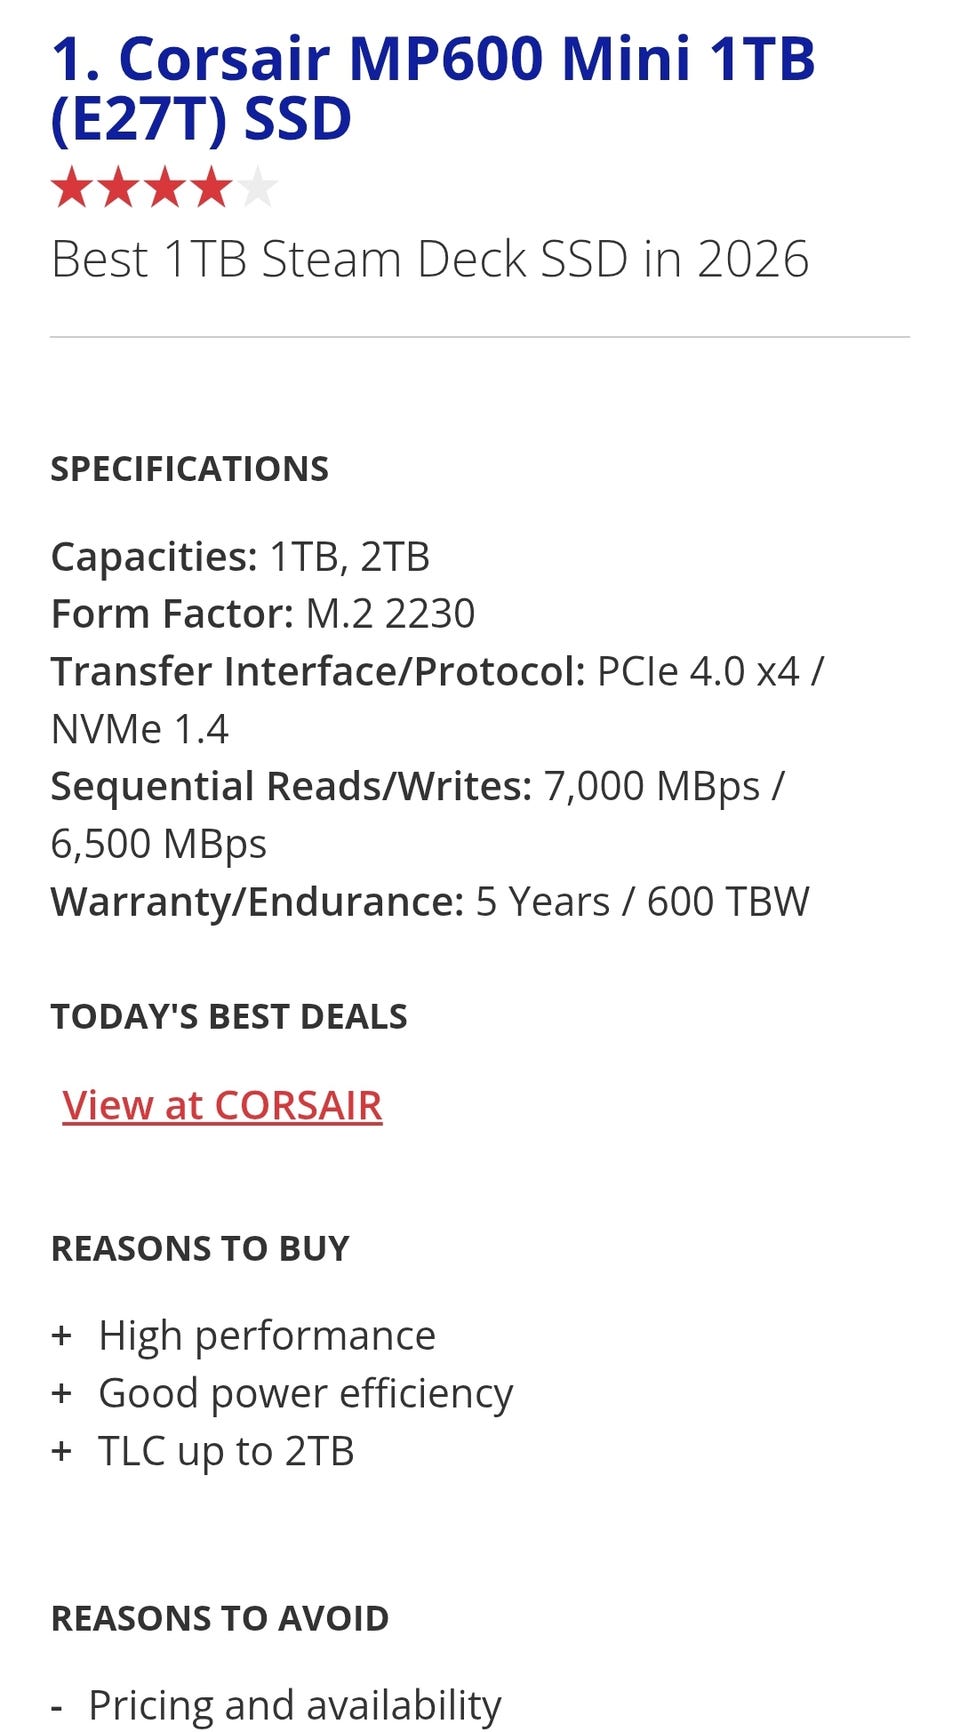This screenshot has height=1732, width=960.
Task: Click the SPECIFICATIONS section heading
Action: click(190, 469)
